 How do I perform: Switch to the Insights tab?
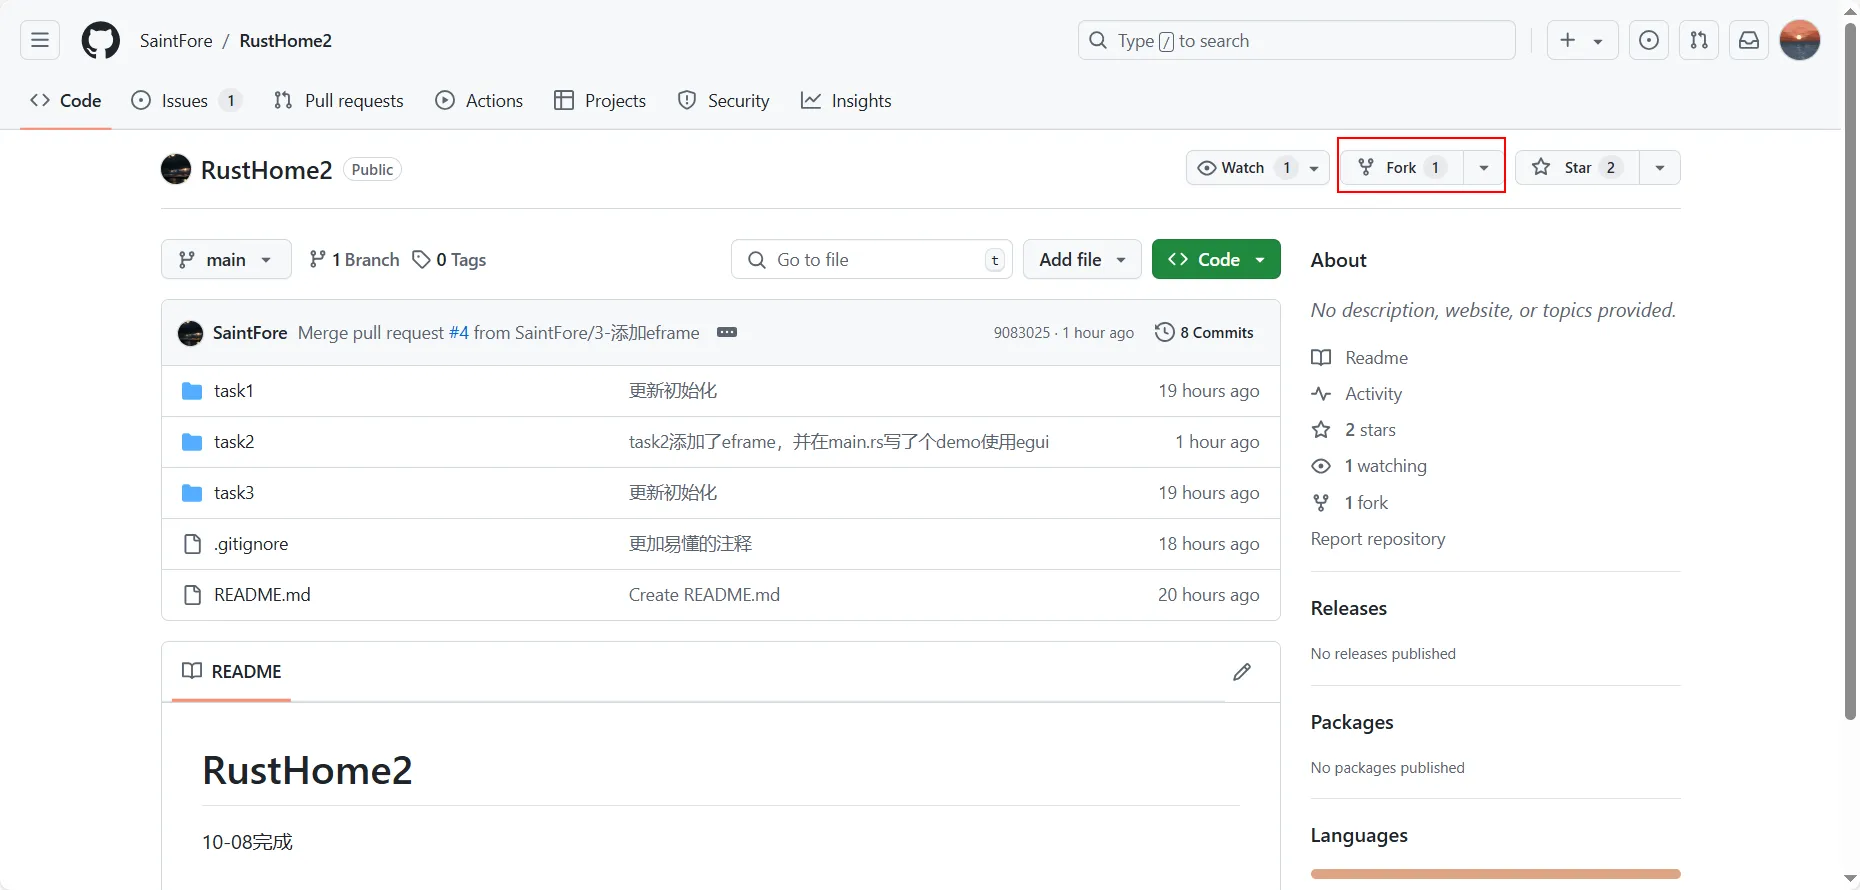click(x=846, y=101)
